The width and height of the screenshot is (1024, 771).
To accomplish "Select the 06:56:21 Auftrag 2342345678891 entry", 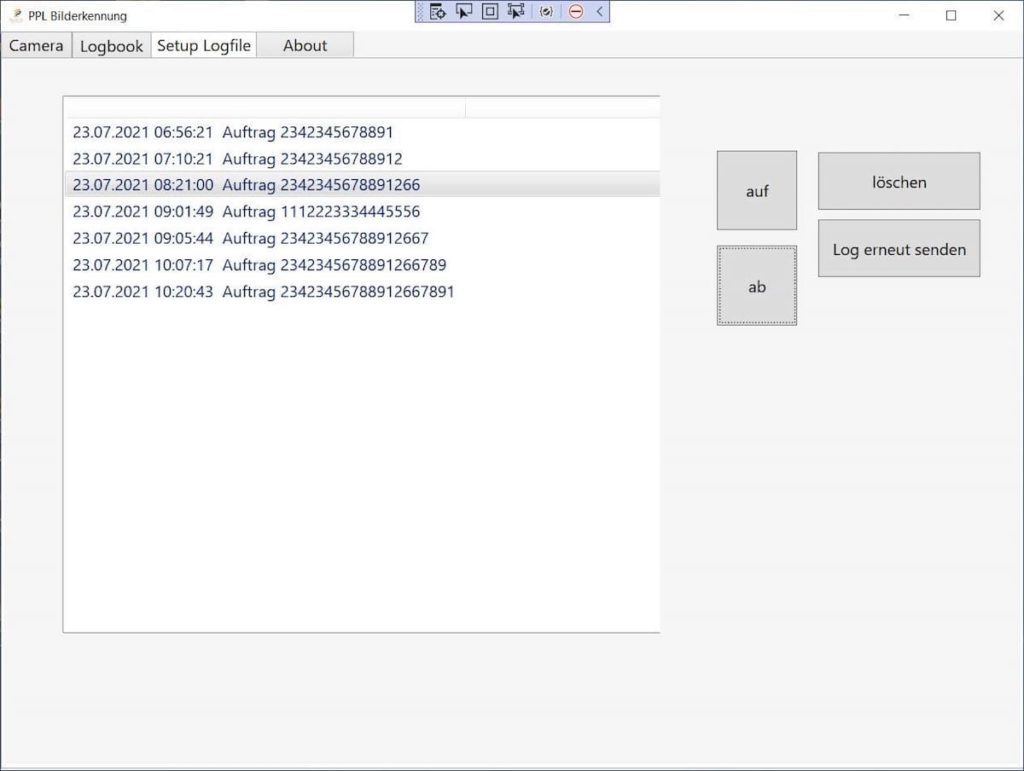I will (x=232, y=132).
